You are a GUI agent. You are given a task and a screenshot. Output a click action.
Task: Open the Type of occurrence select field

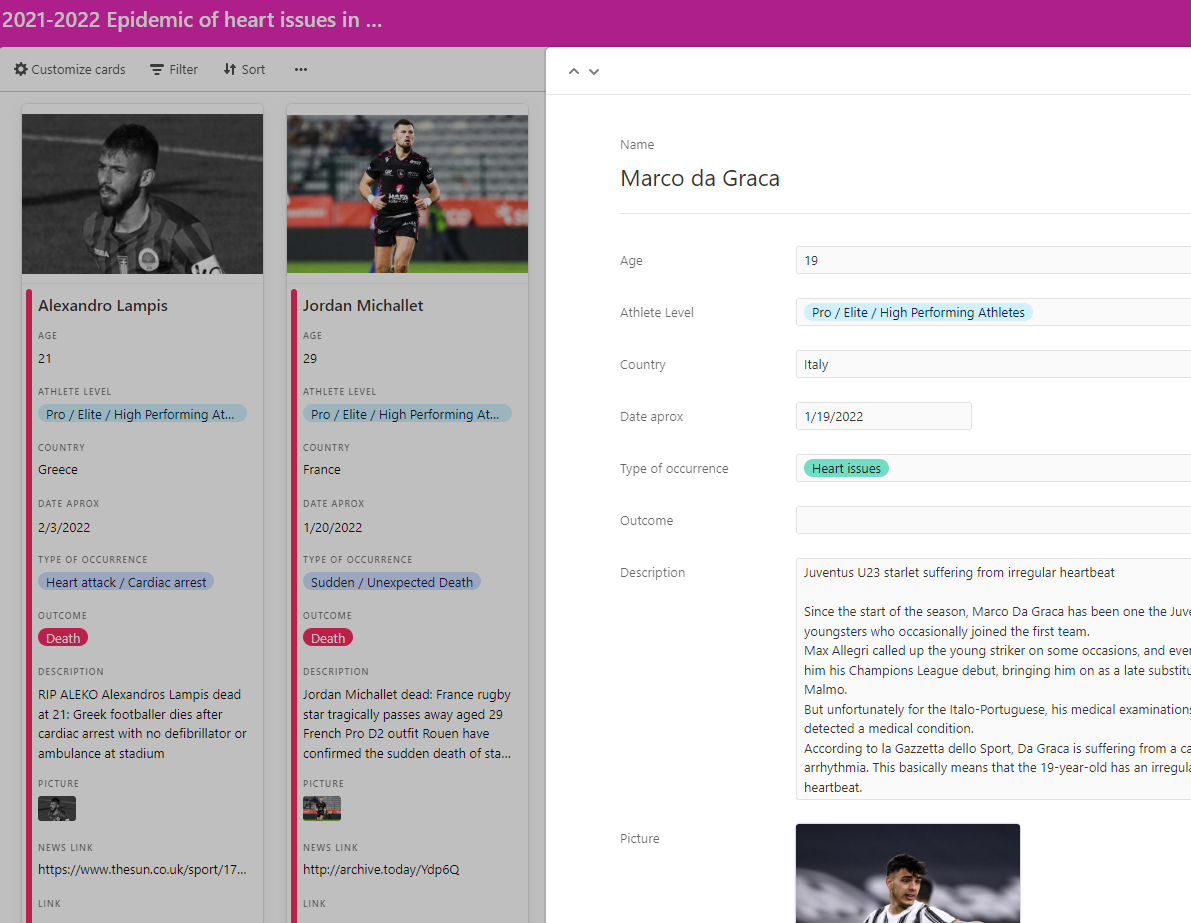(x=993, y=469)
